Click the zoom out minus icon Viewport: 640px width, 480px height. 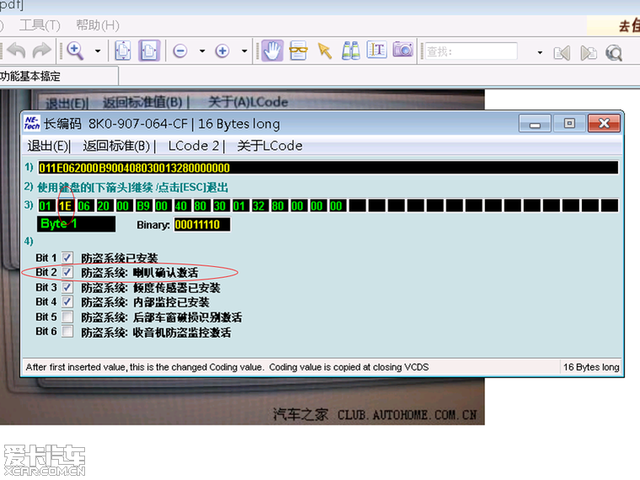(180, 50)
